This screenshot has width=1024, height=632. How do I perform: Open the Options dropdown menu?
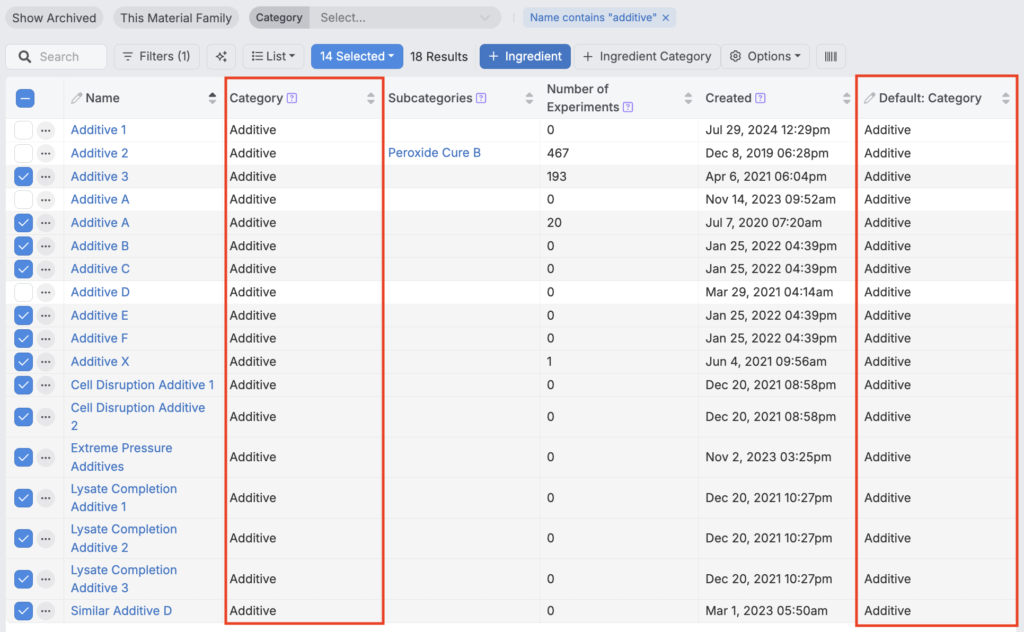(x=766, y=57)
